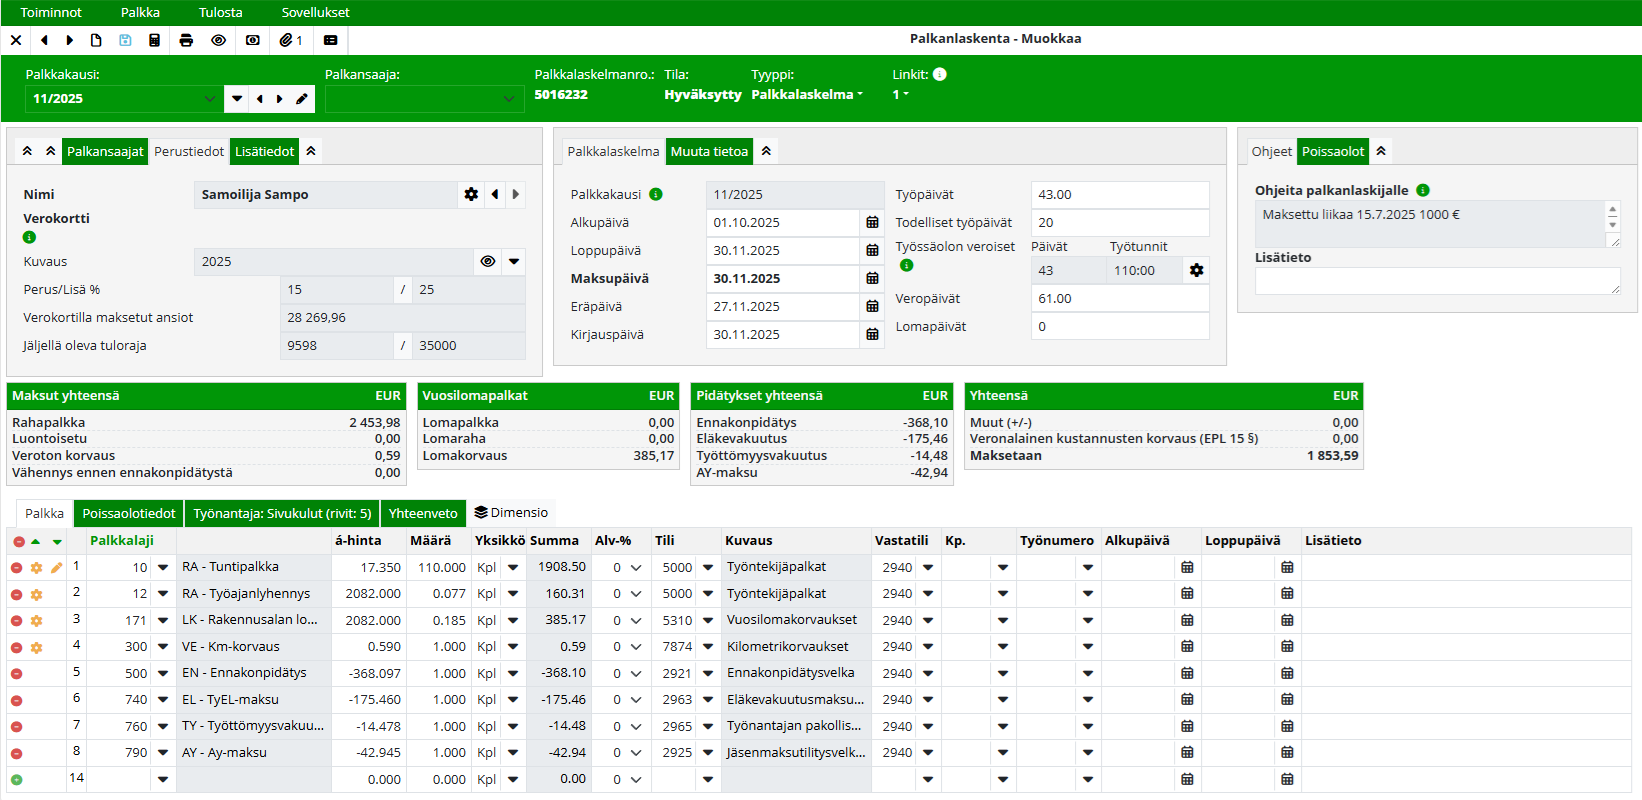Delete row 1 RA - Tuntipalkka with the red minus
Viewport: 1642px width, 800px height.
pyautogui.click(x=17, y=568)
